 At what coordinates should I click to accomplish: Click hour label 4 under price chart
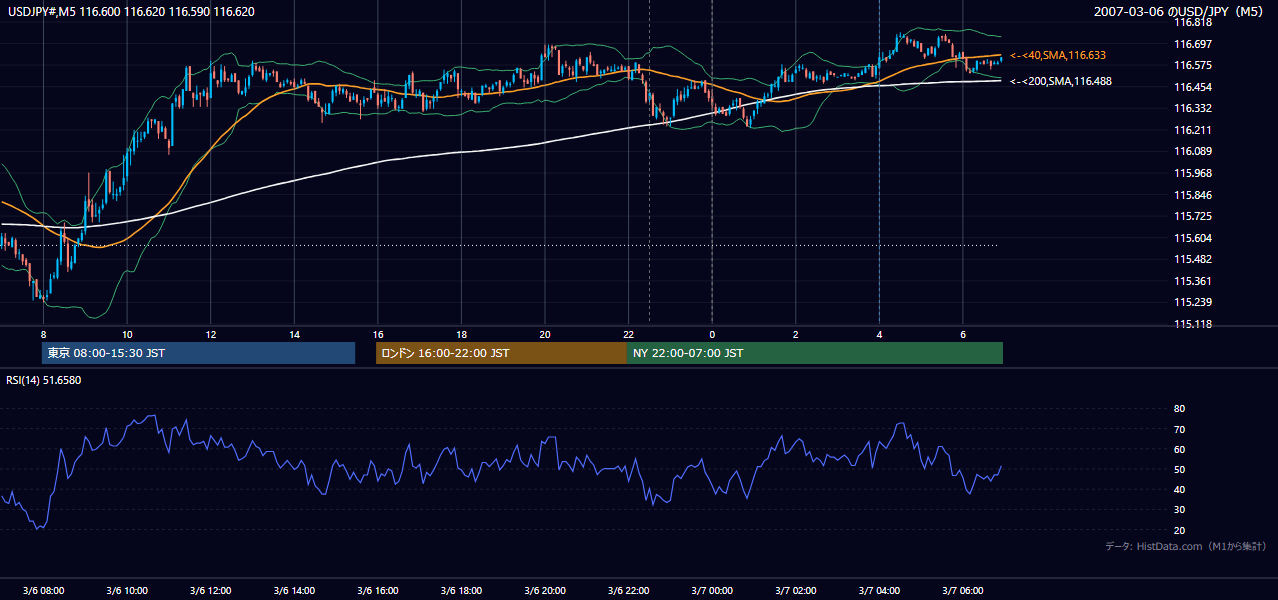879,334
